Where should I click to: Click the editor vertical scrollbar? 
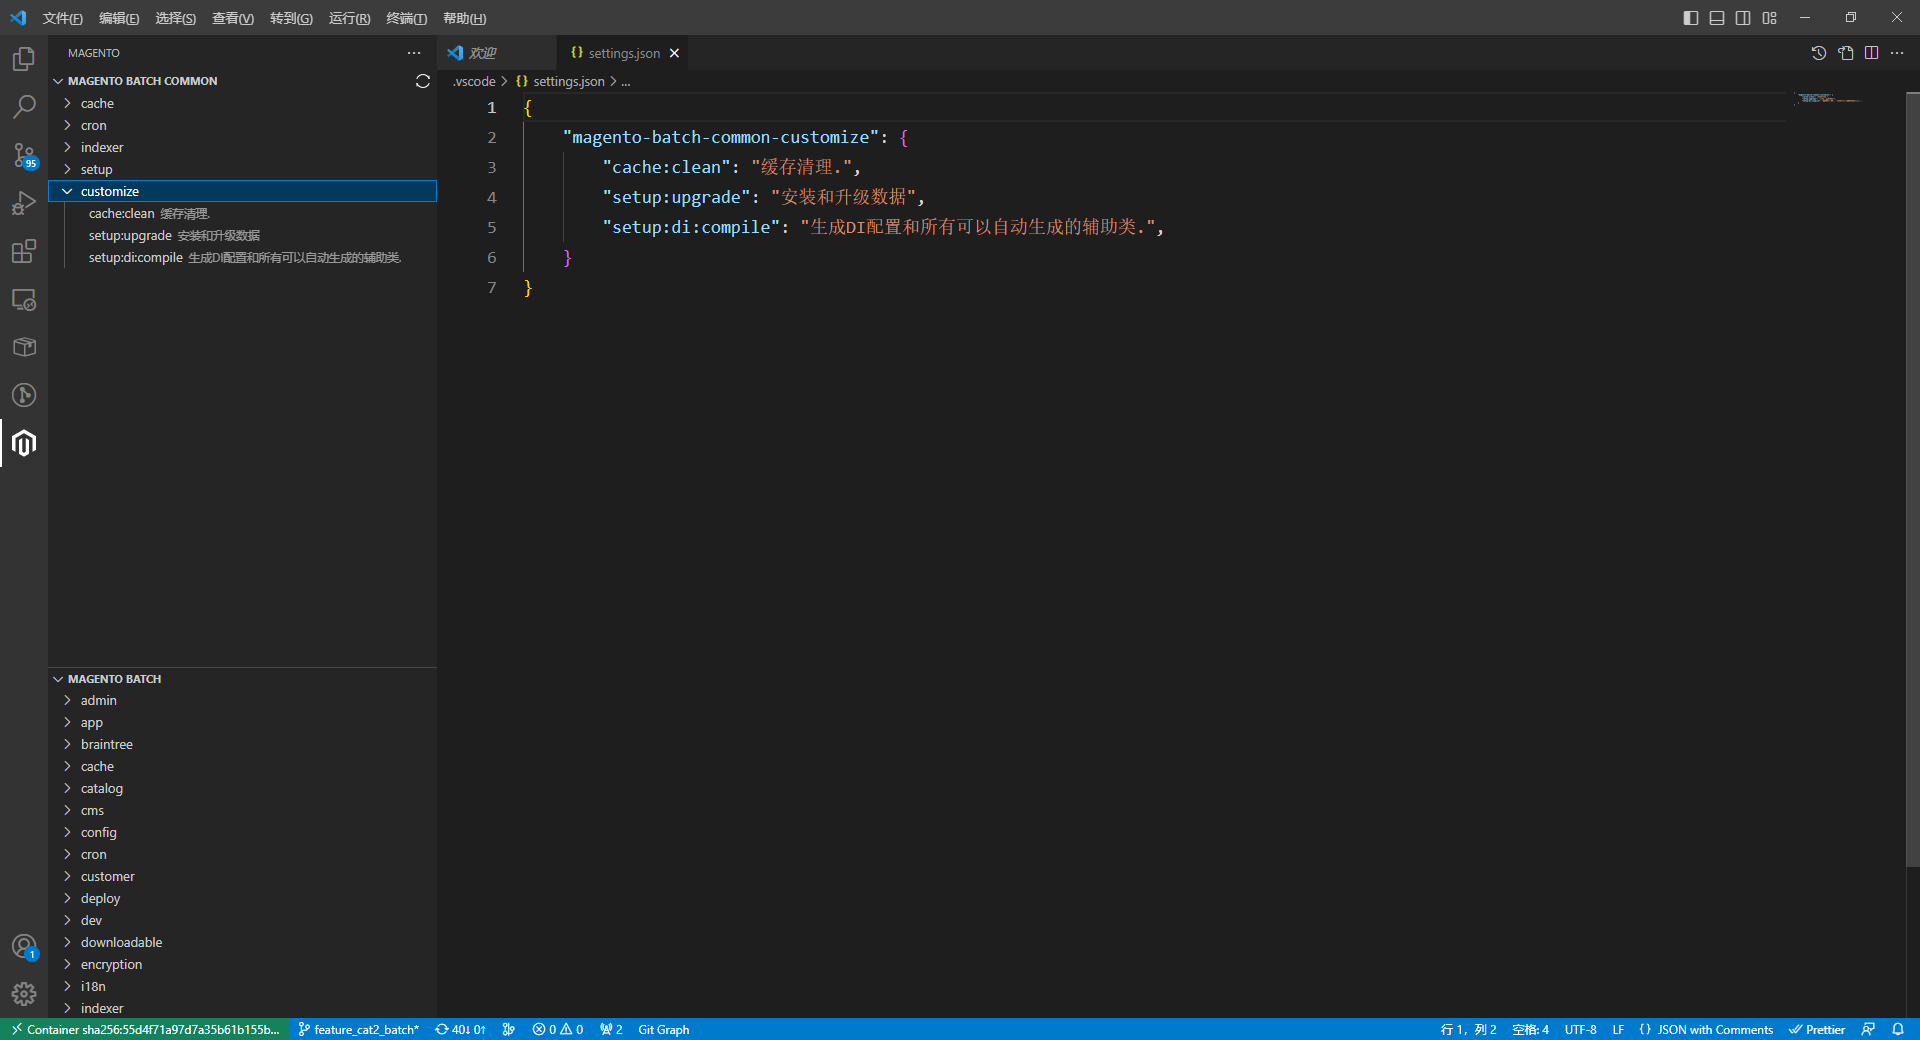pos(1912,480)
